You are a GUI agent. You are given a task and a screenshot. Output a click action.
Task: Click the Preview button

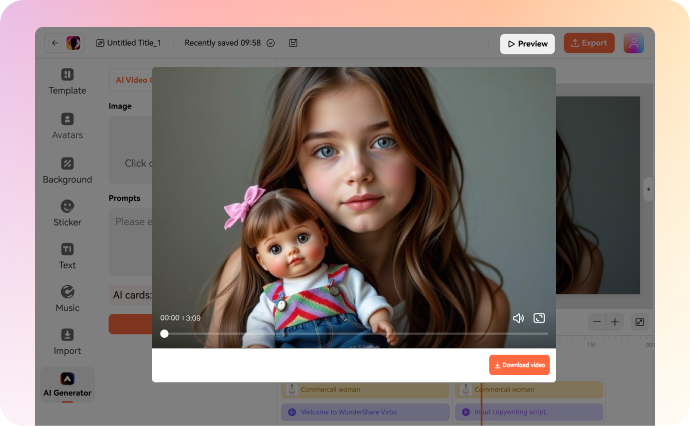click(527, 44)
